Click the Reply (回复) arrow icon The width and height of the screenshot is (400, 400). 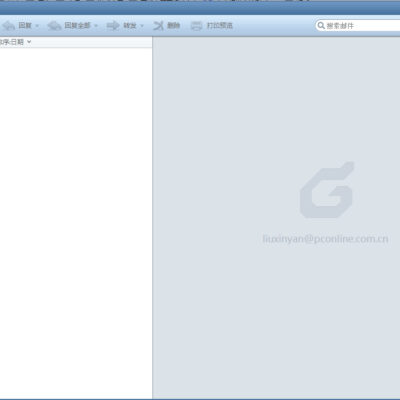click(9, 26)
